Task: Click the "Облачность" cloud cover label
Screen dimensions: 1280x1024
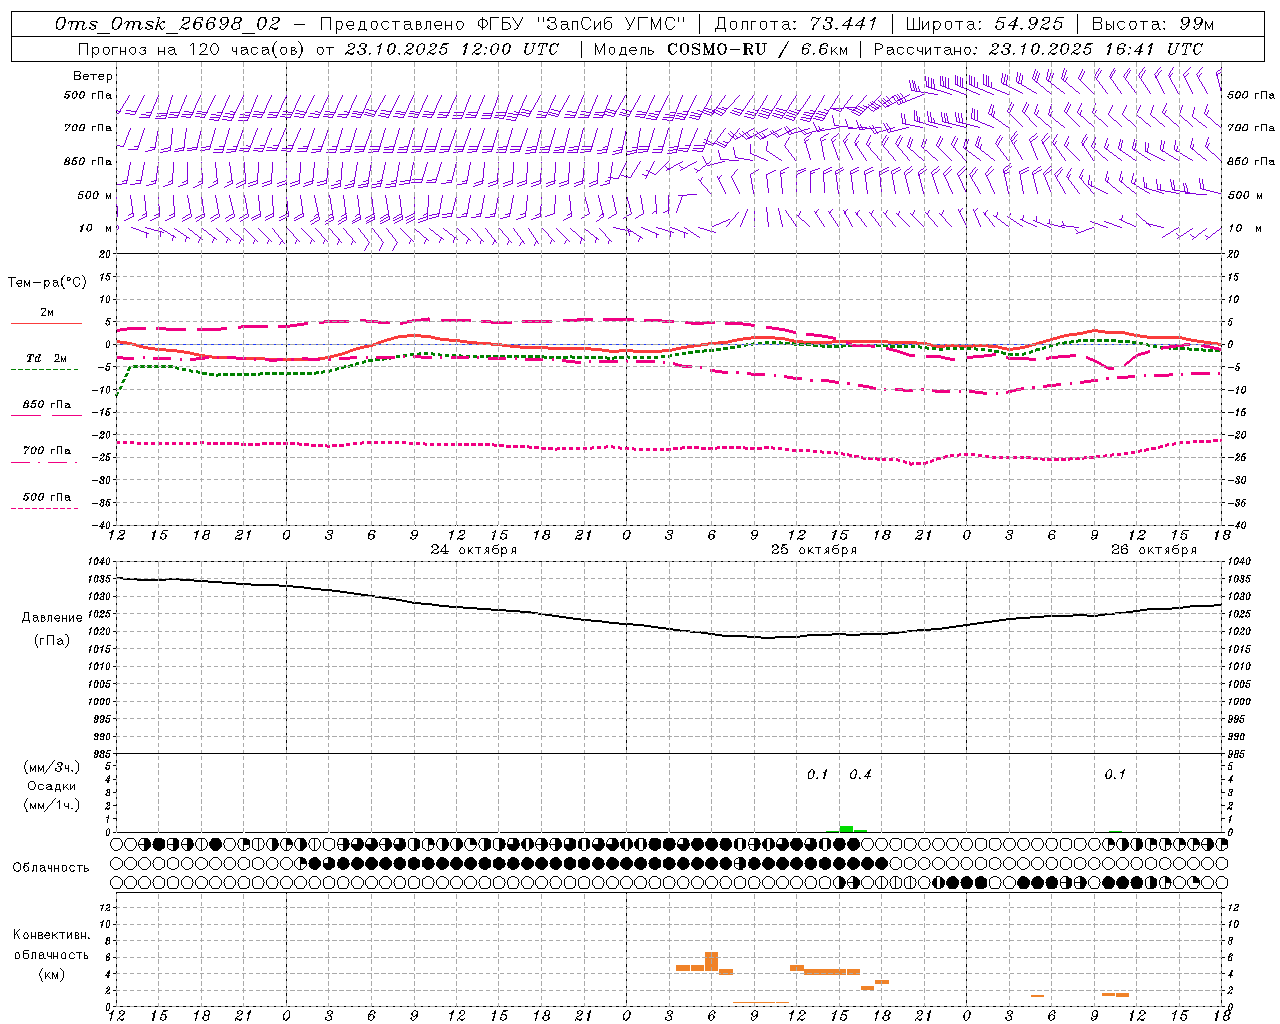Action: (51, 867)
